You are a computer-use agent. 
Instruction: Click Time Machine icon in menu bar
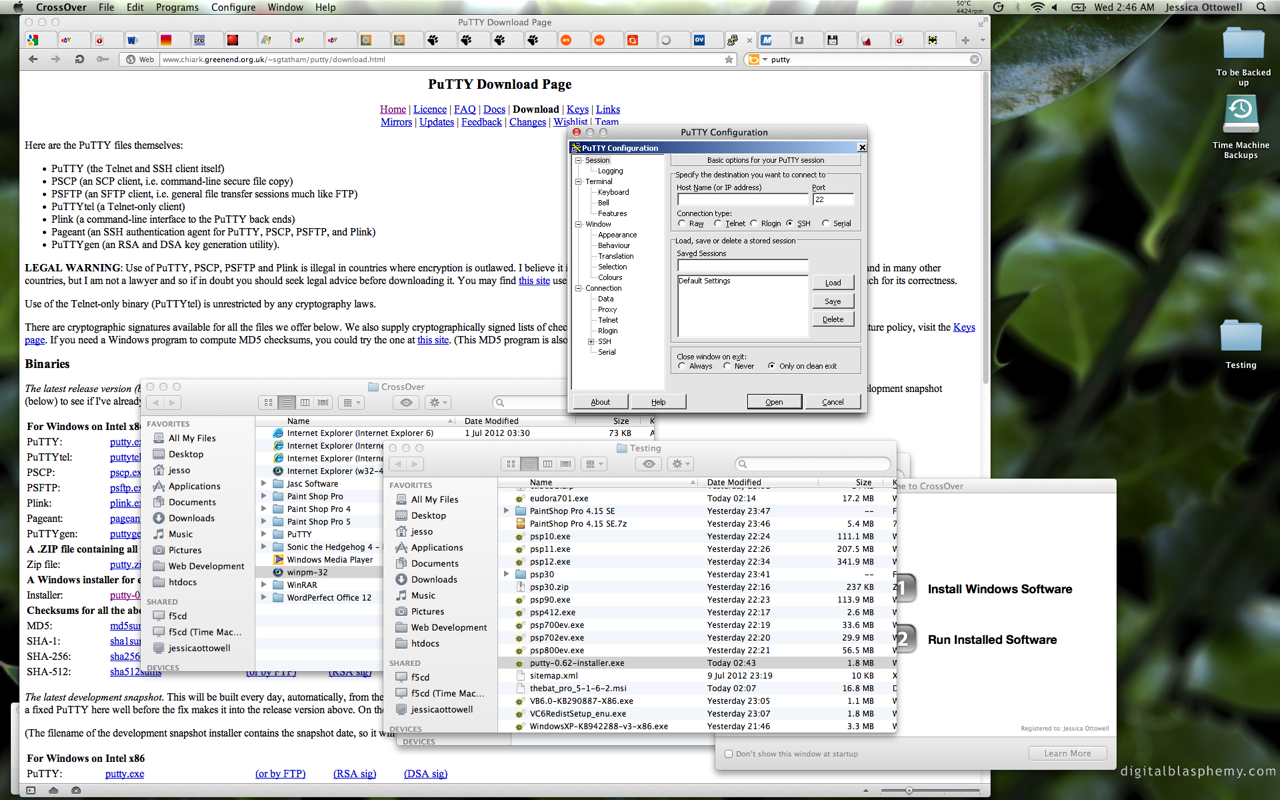tap(998, 7)
